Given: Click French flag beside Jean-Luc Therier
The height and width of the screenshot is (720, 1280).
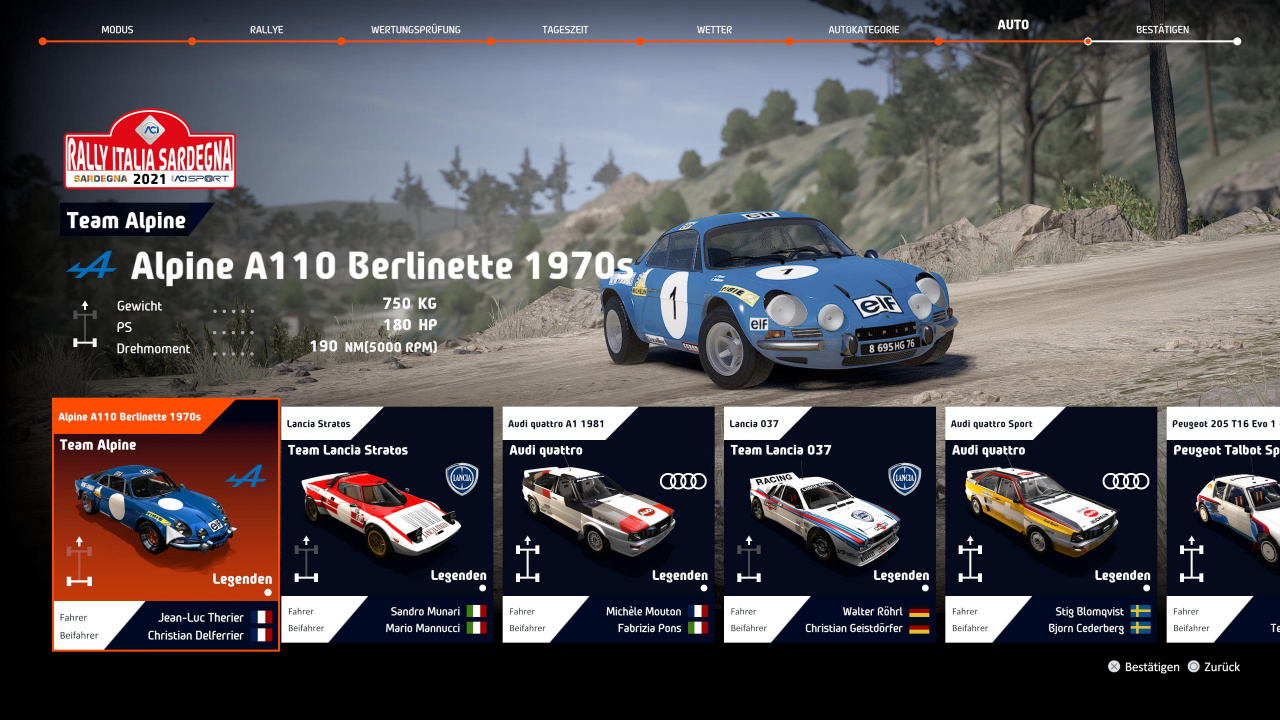Looking at the screenshot, I should pyautogui.click(x=262, y=617).
